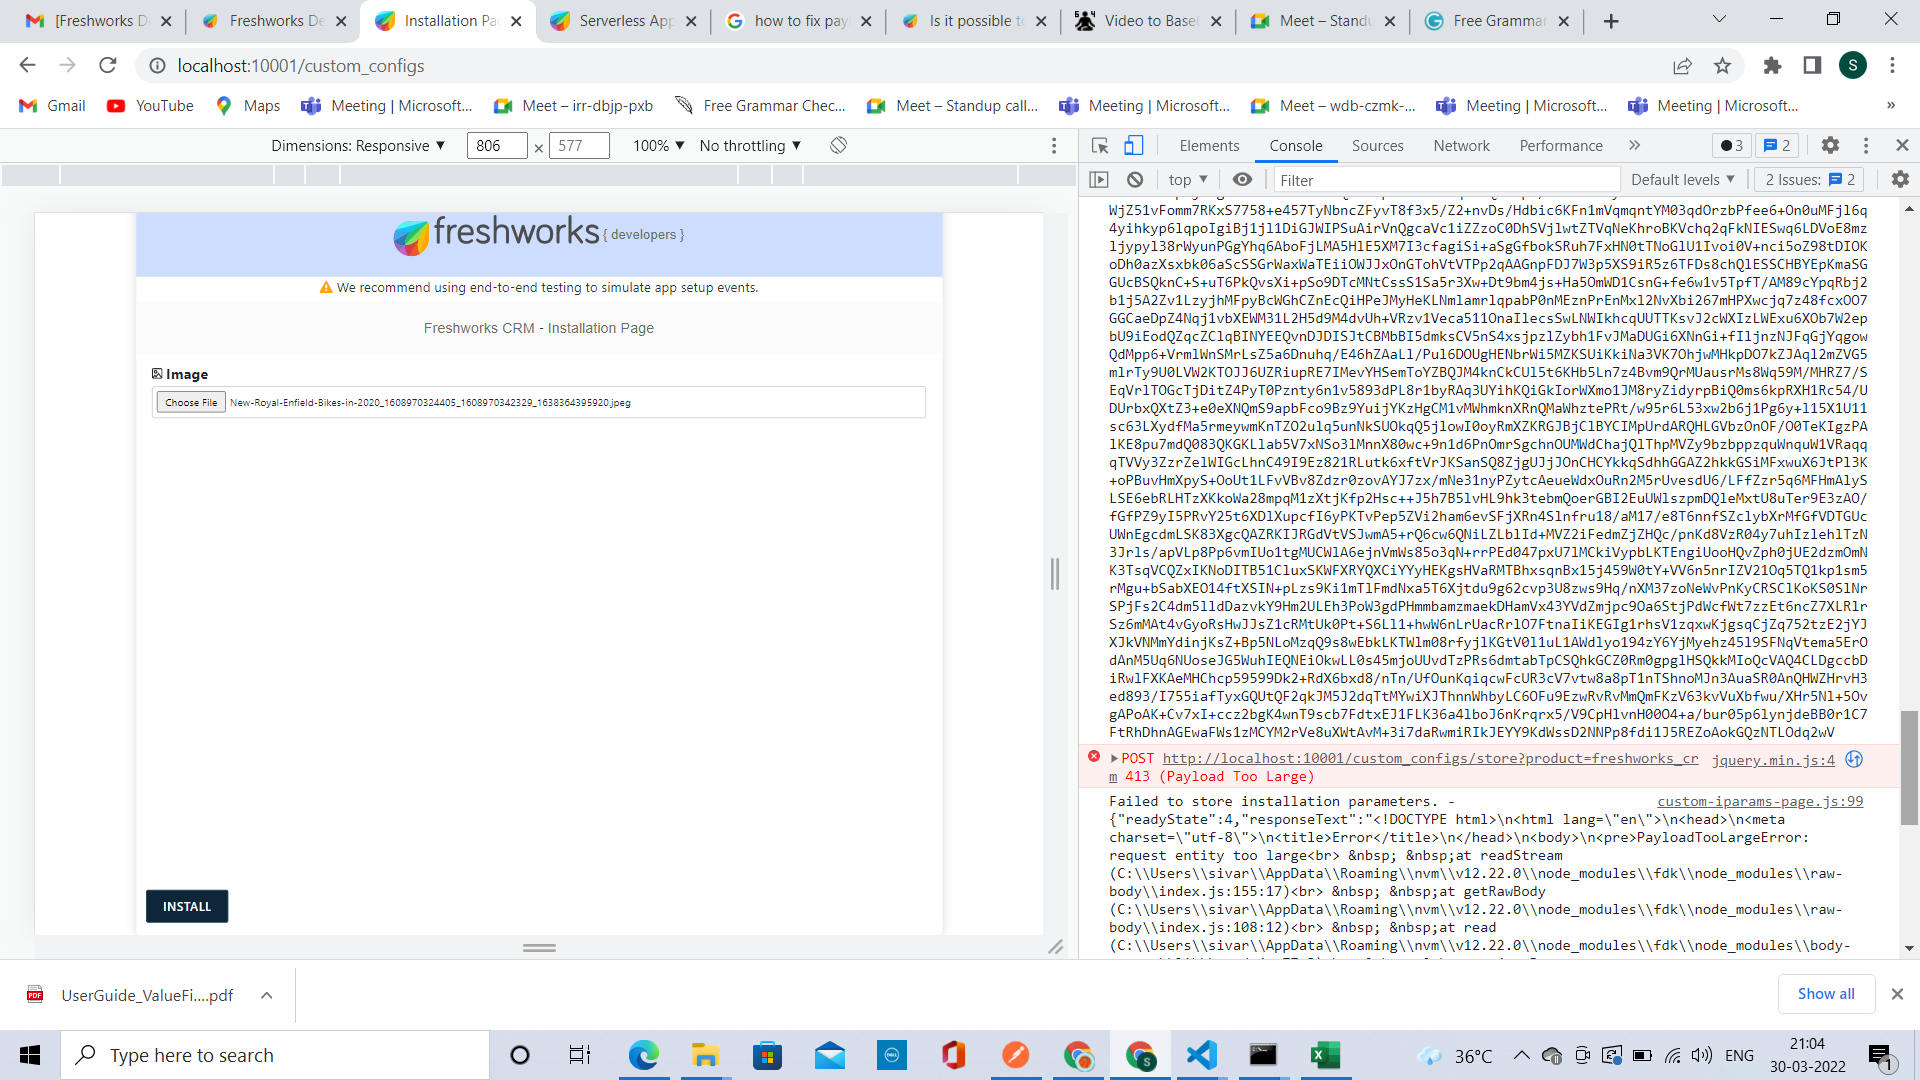The width and height of the screenshot is (1920, 1080).
Task: Switch to the Console tab
Action: coord(1296,146)
